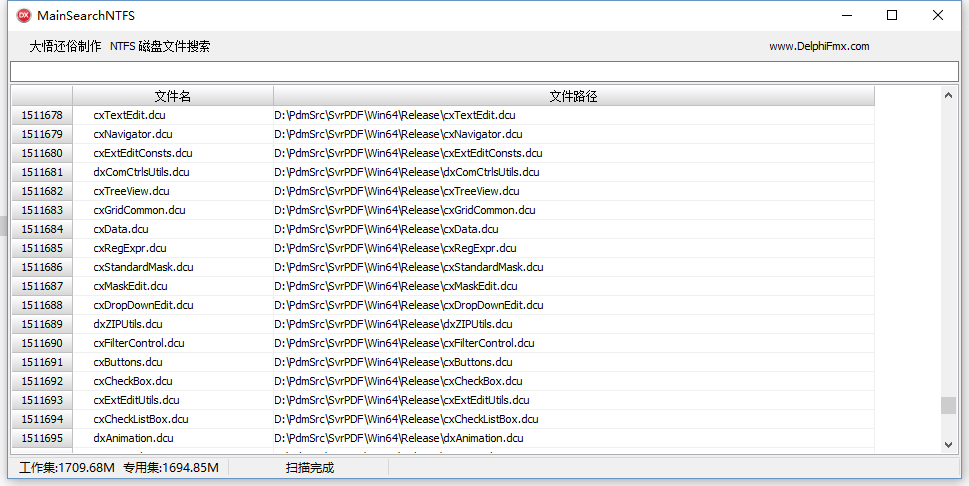Viewport: 969px width, 486px height.
Task: Click the scrollbar down arrow
Action: pos(948,444)
